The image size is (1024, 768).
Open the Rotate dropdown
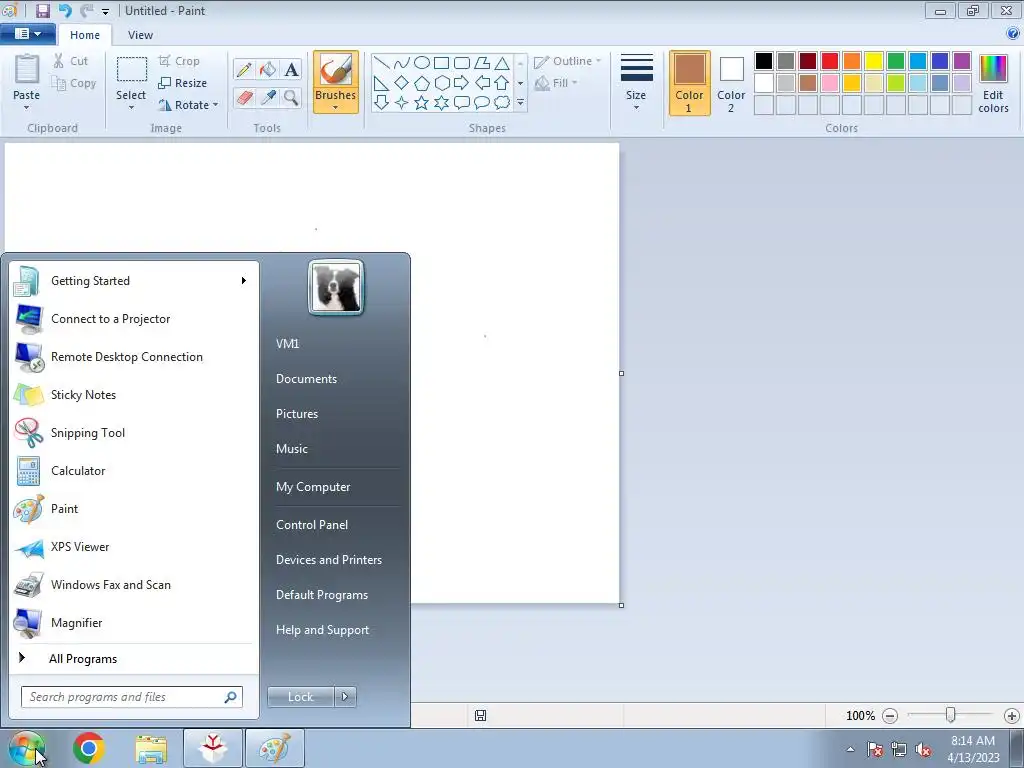pyautogui.click(x=188, y=105)
